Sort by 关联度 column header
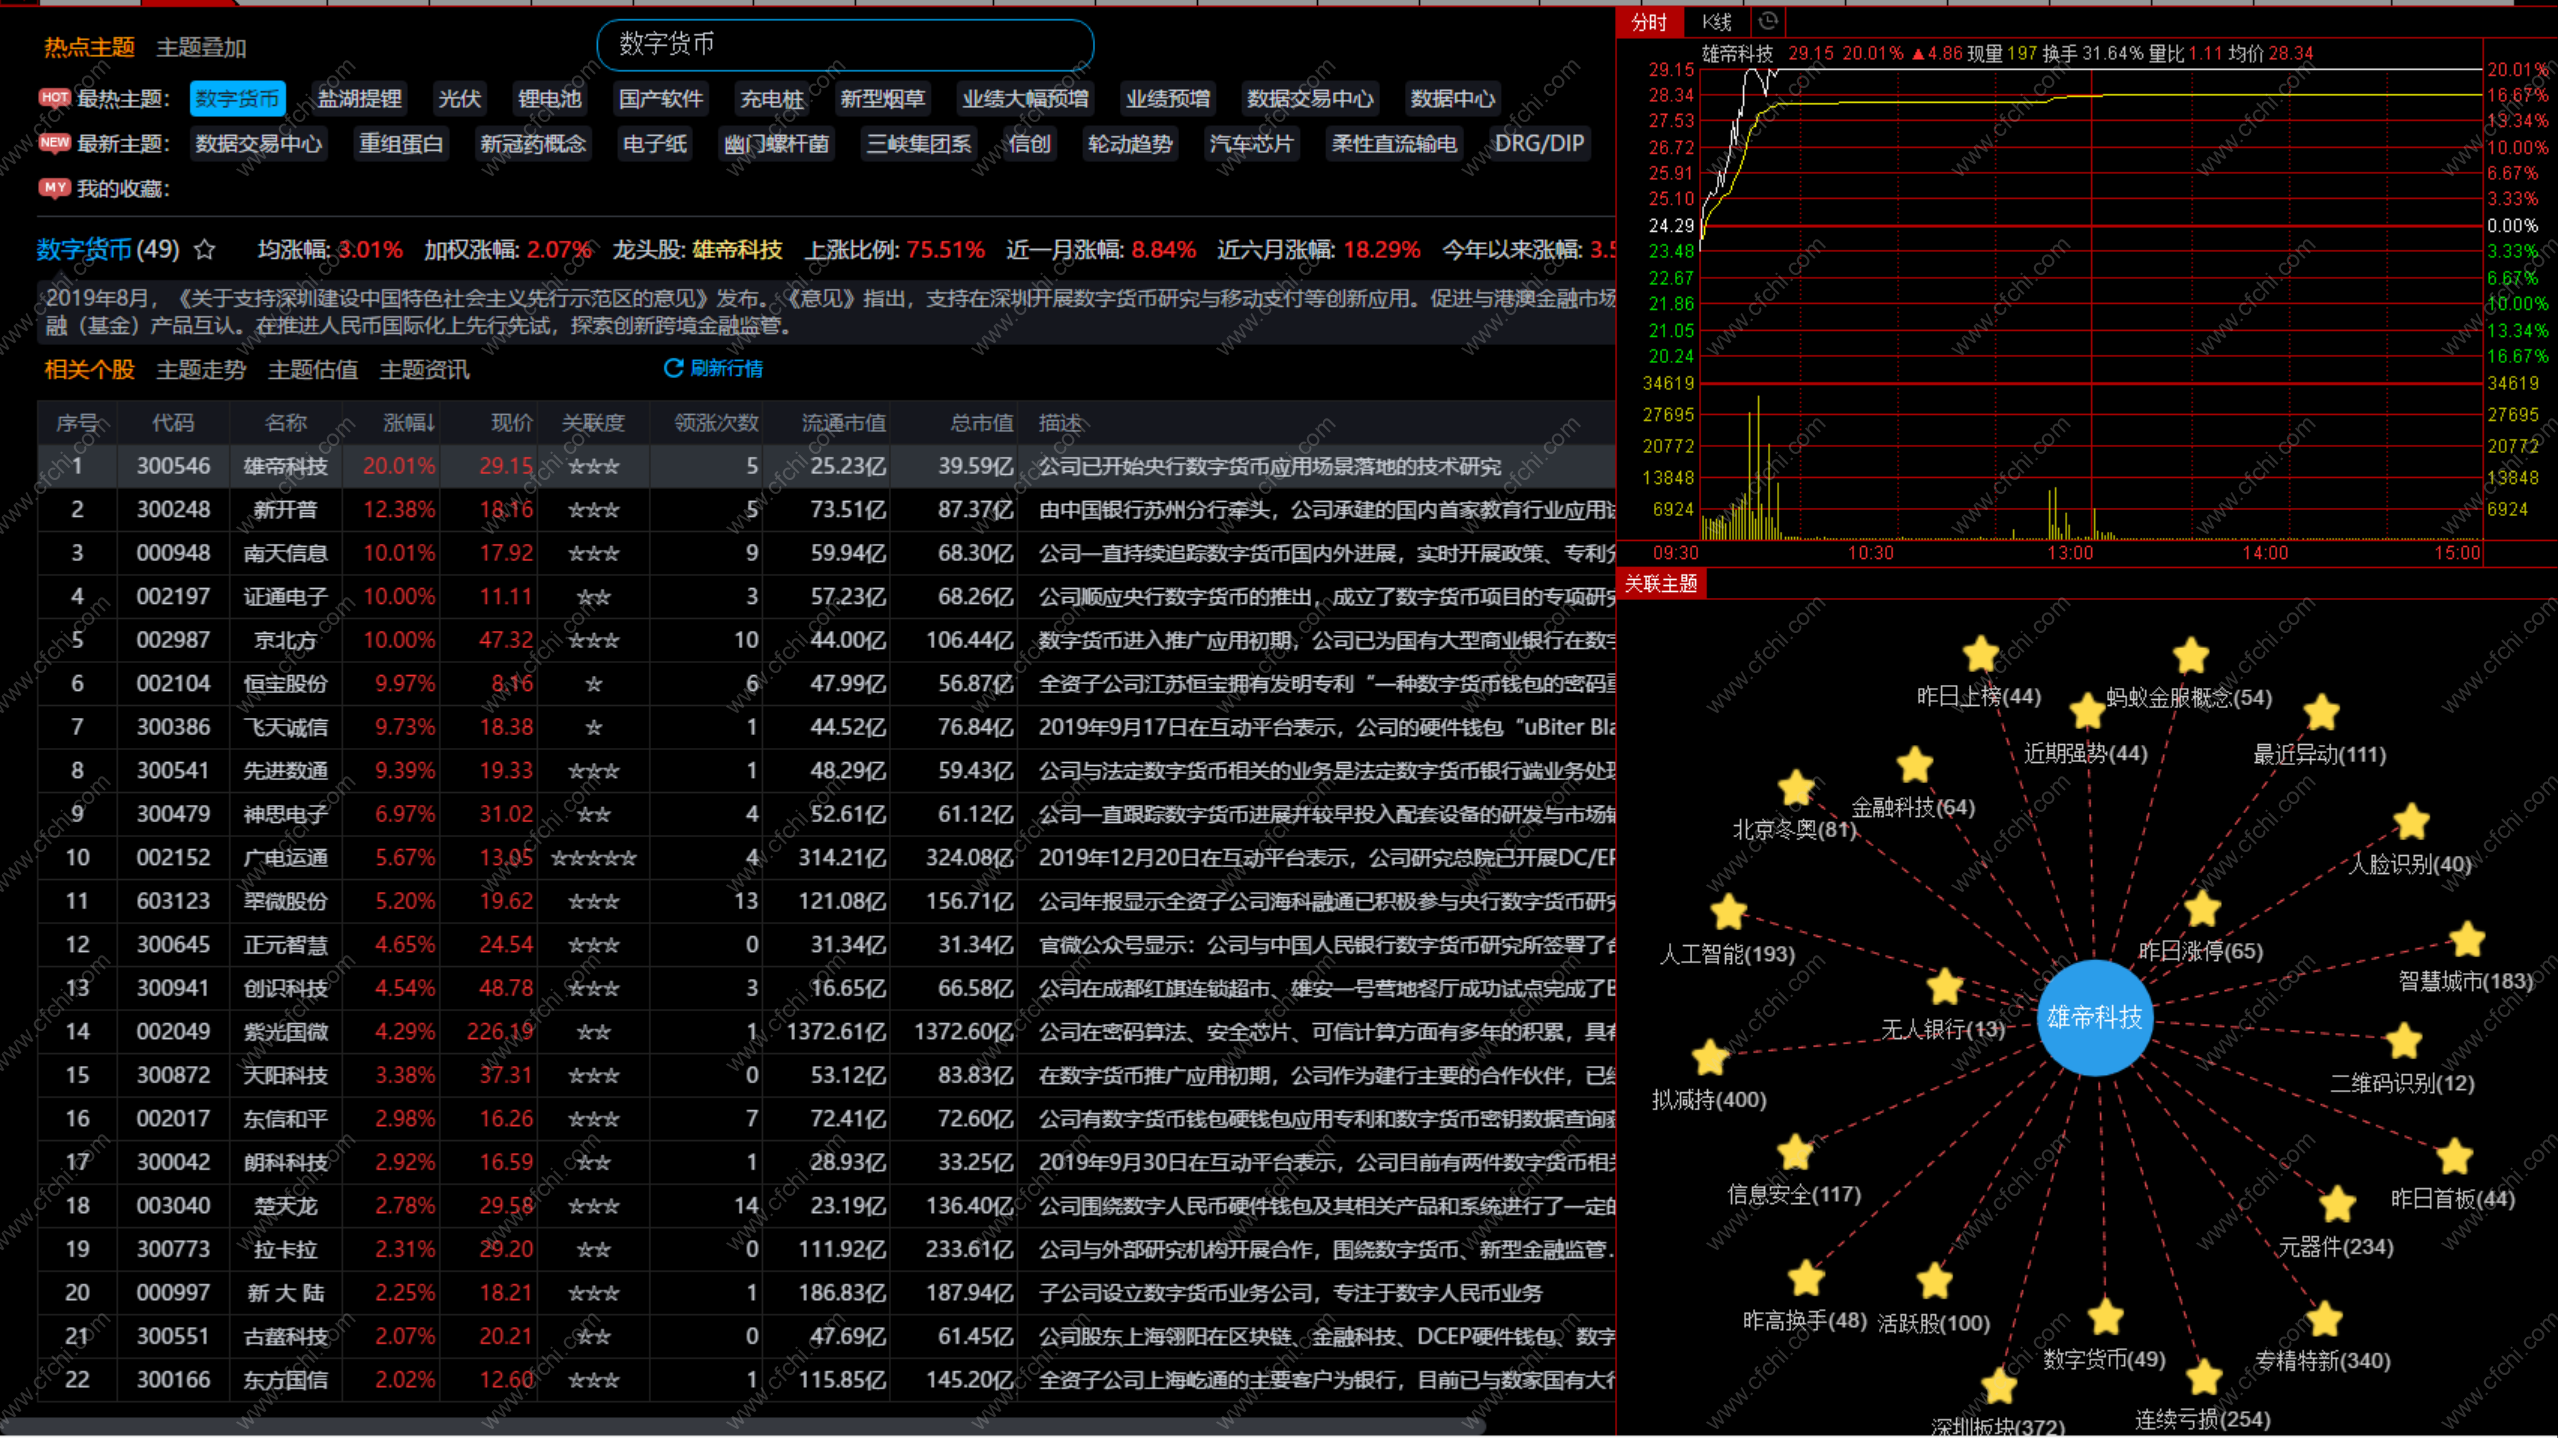The image size is (2558, 1438). (593, 423)
